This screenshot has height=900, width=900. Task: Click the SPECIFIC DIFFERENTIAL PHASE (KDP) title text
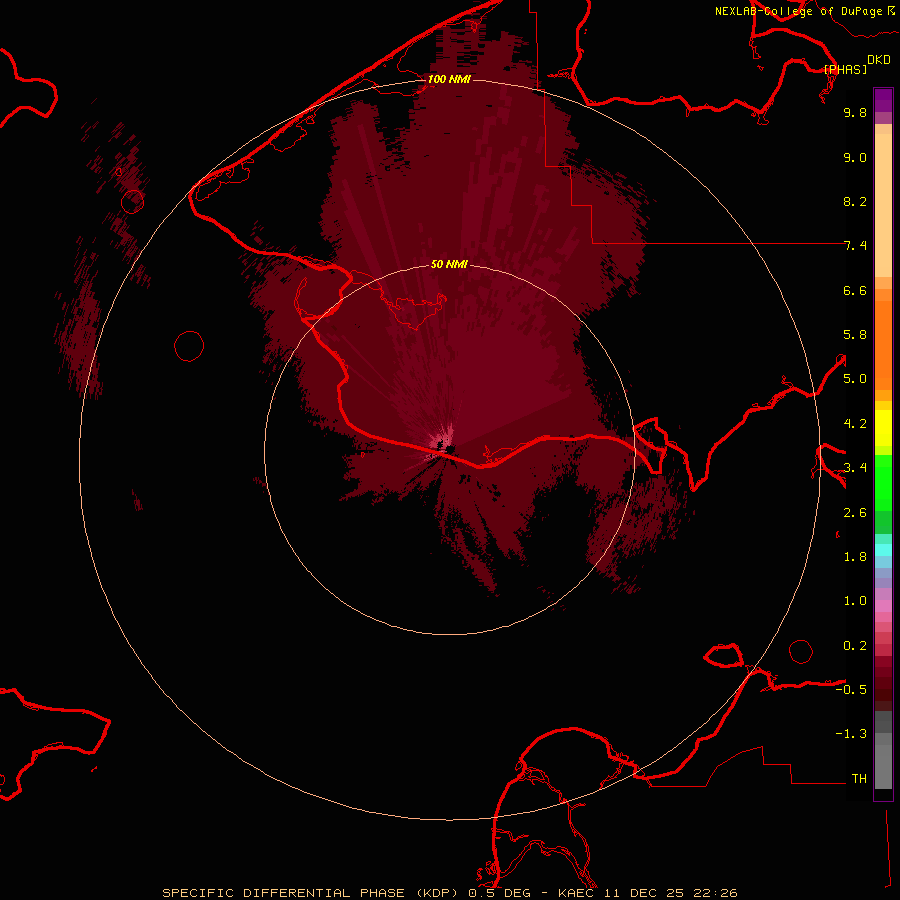[x=312, y=893]
